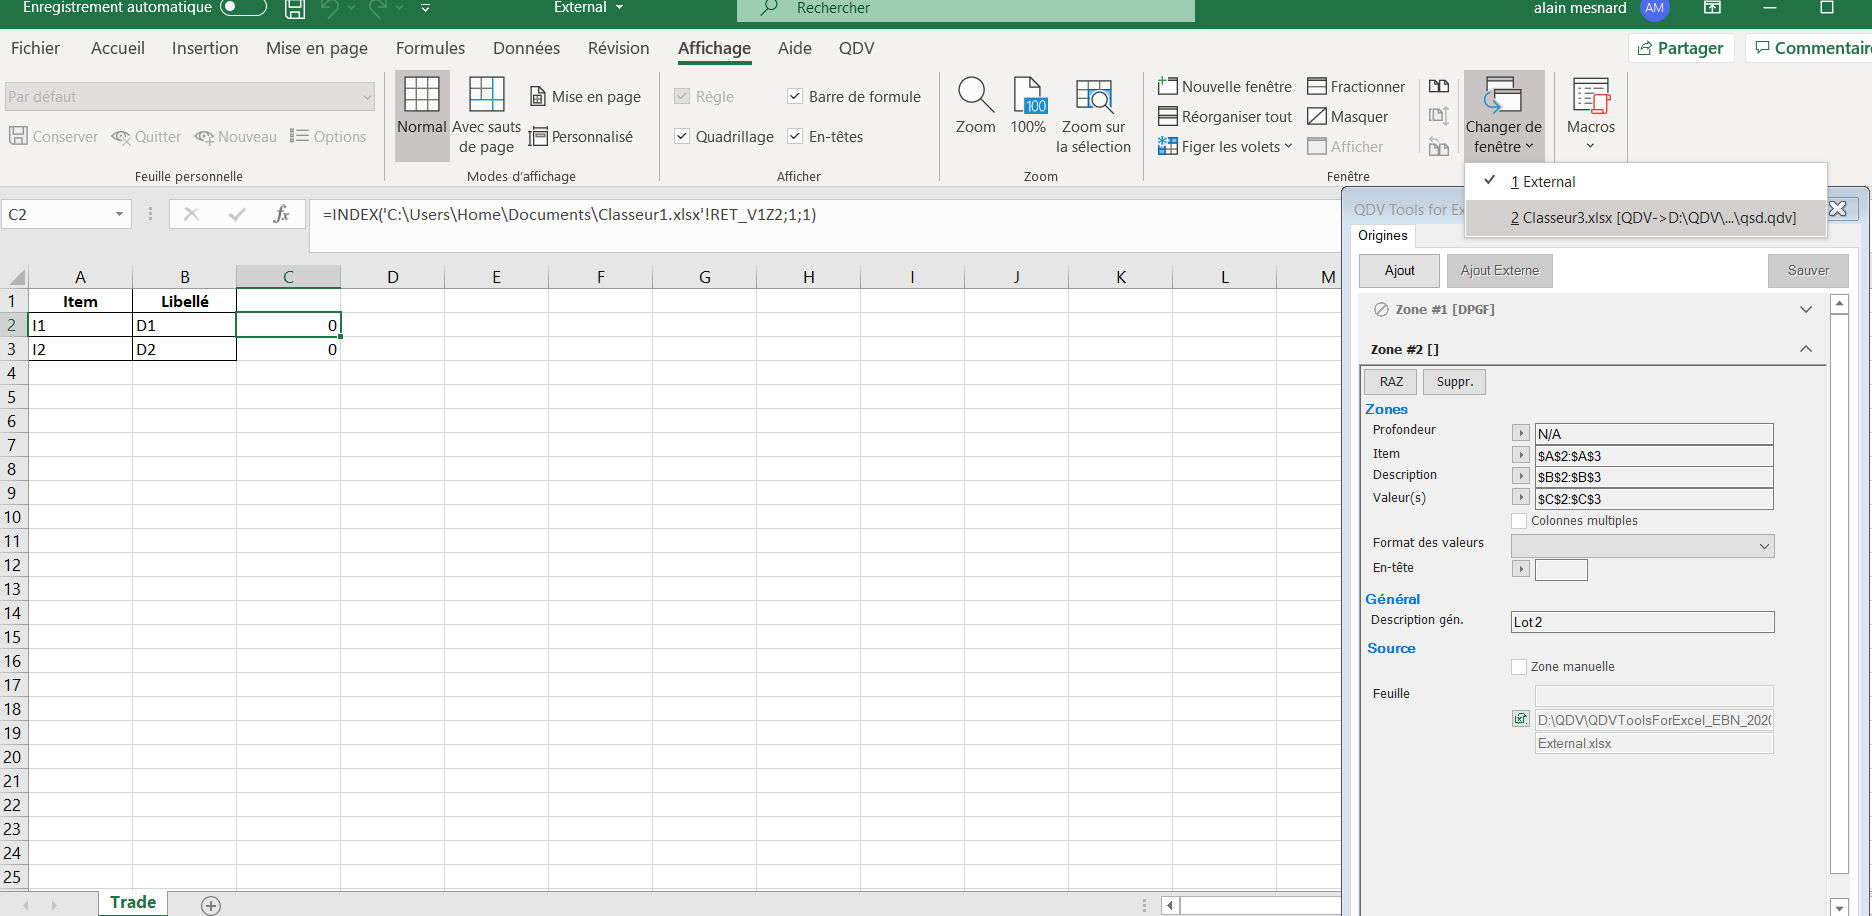The height and width of the screenshot is (916, 1872).
Task: Expand Zone #1 [DPGF] section
Action: coord(1806,310)
